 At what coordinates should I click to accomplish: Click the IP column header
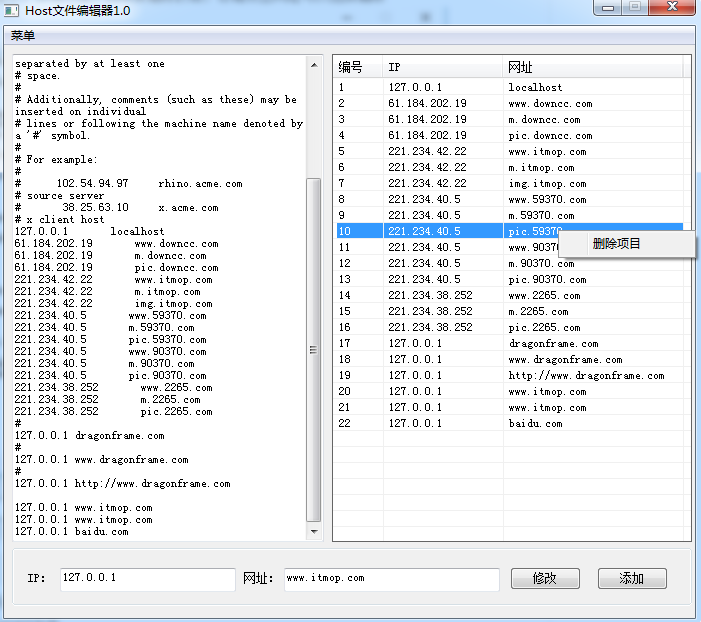(442, 67)
